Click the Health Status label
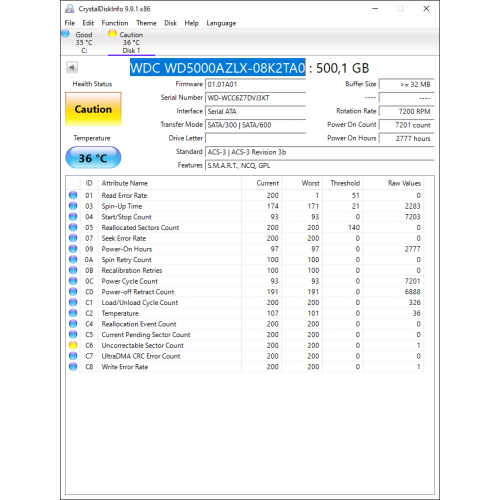 click(x=92, y=84)
